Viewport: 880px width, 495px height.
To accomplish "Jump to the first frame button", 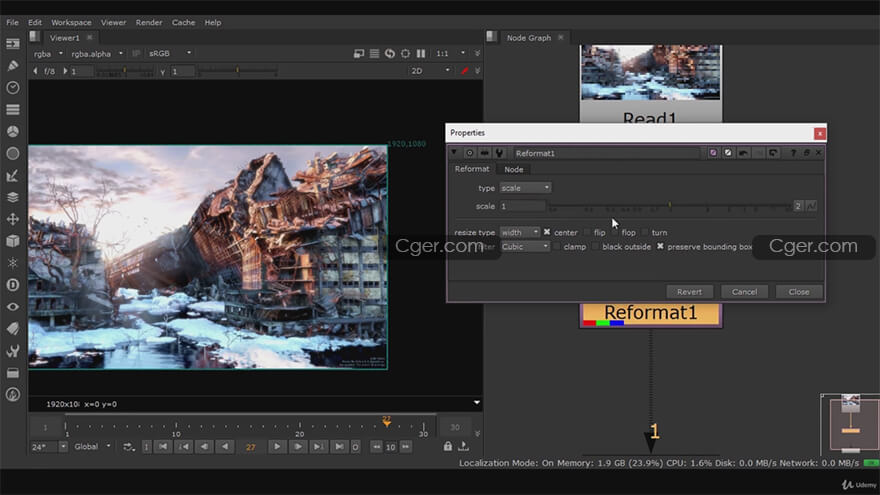I will (163, 447).
